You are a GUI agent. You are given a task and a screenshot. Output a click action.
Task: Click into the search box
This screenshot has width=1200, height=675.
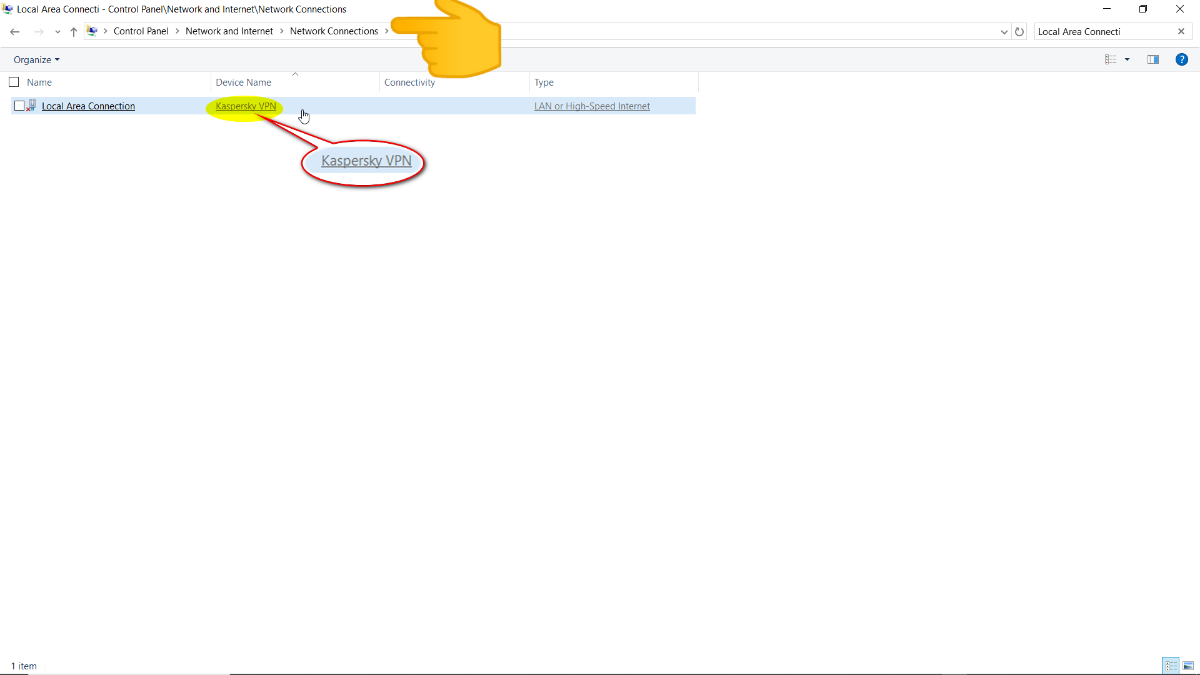[x=1102, y=31]
